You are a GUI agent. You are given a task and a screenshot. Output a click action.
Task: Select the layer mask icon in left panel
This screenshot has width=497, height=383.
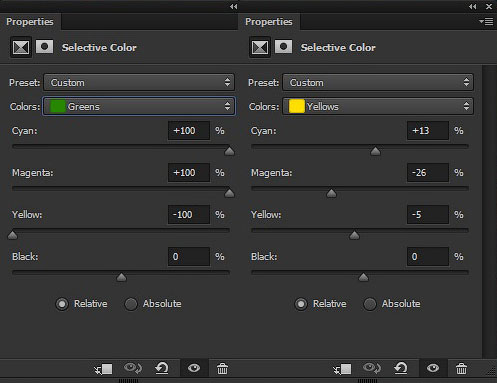pyautogui.click(x=44, y=47)
